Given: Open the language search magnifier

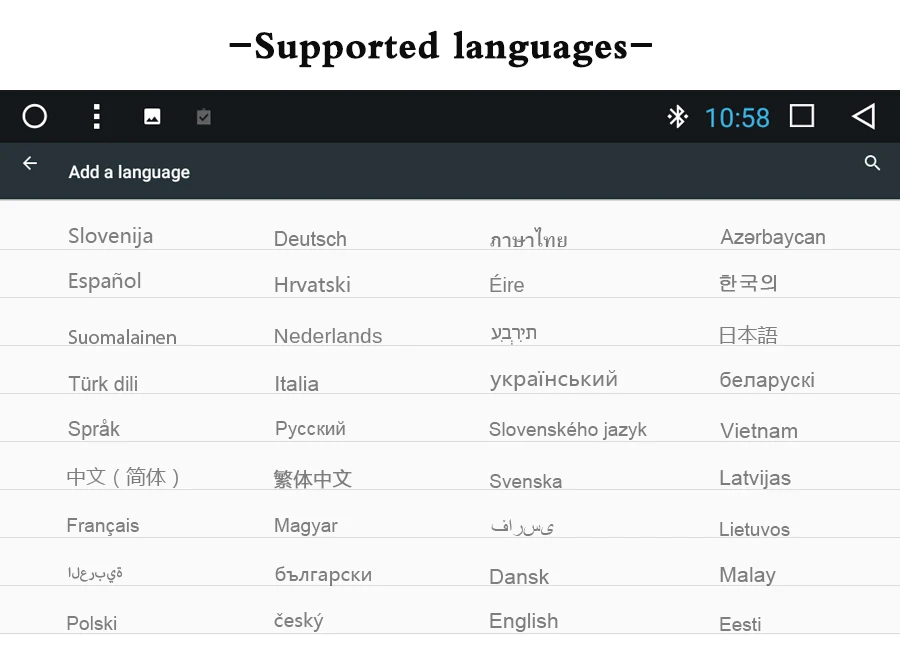Looking at the screenshot, I should coord(872,163).
